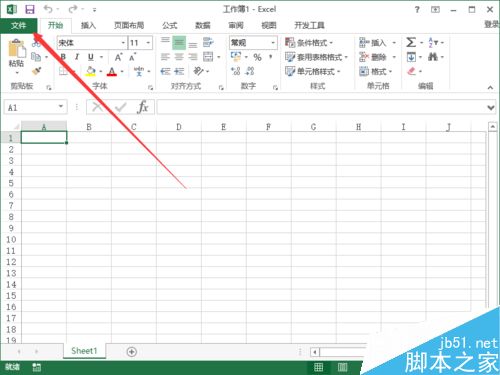Click the phonetic guide wen icon
The width and height of the screenshot is (500, 375).
click(139, 71)
